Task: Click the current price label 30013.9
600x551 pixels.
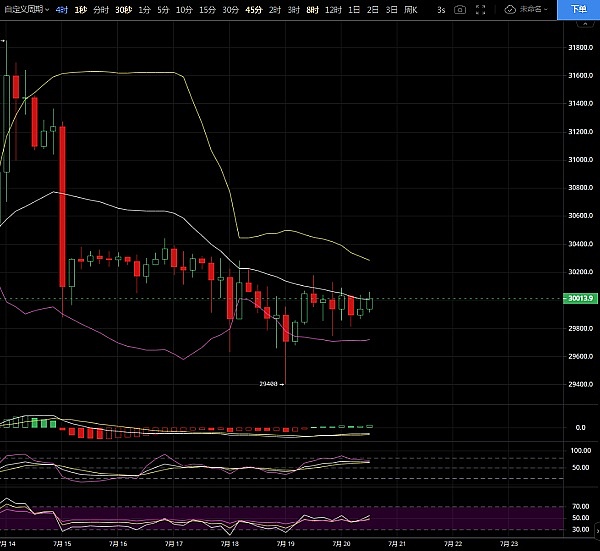Action: pos(579,299)
